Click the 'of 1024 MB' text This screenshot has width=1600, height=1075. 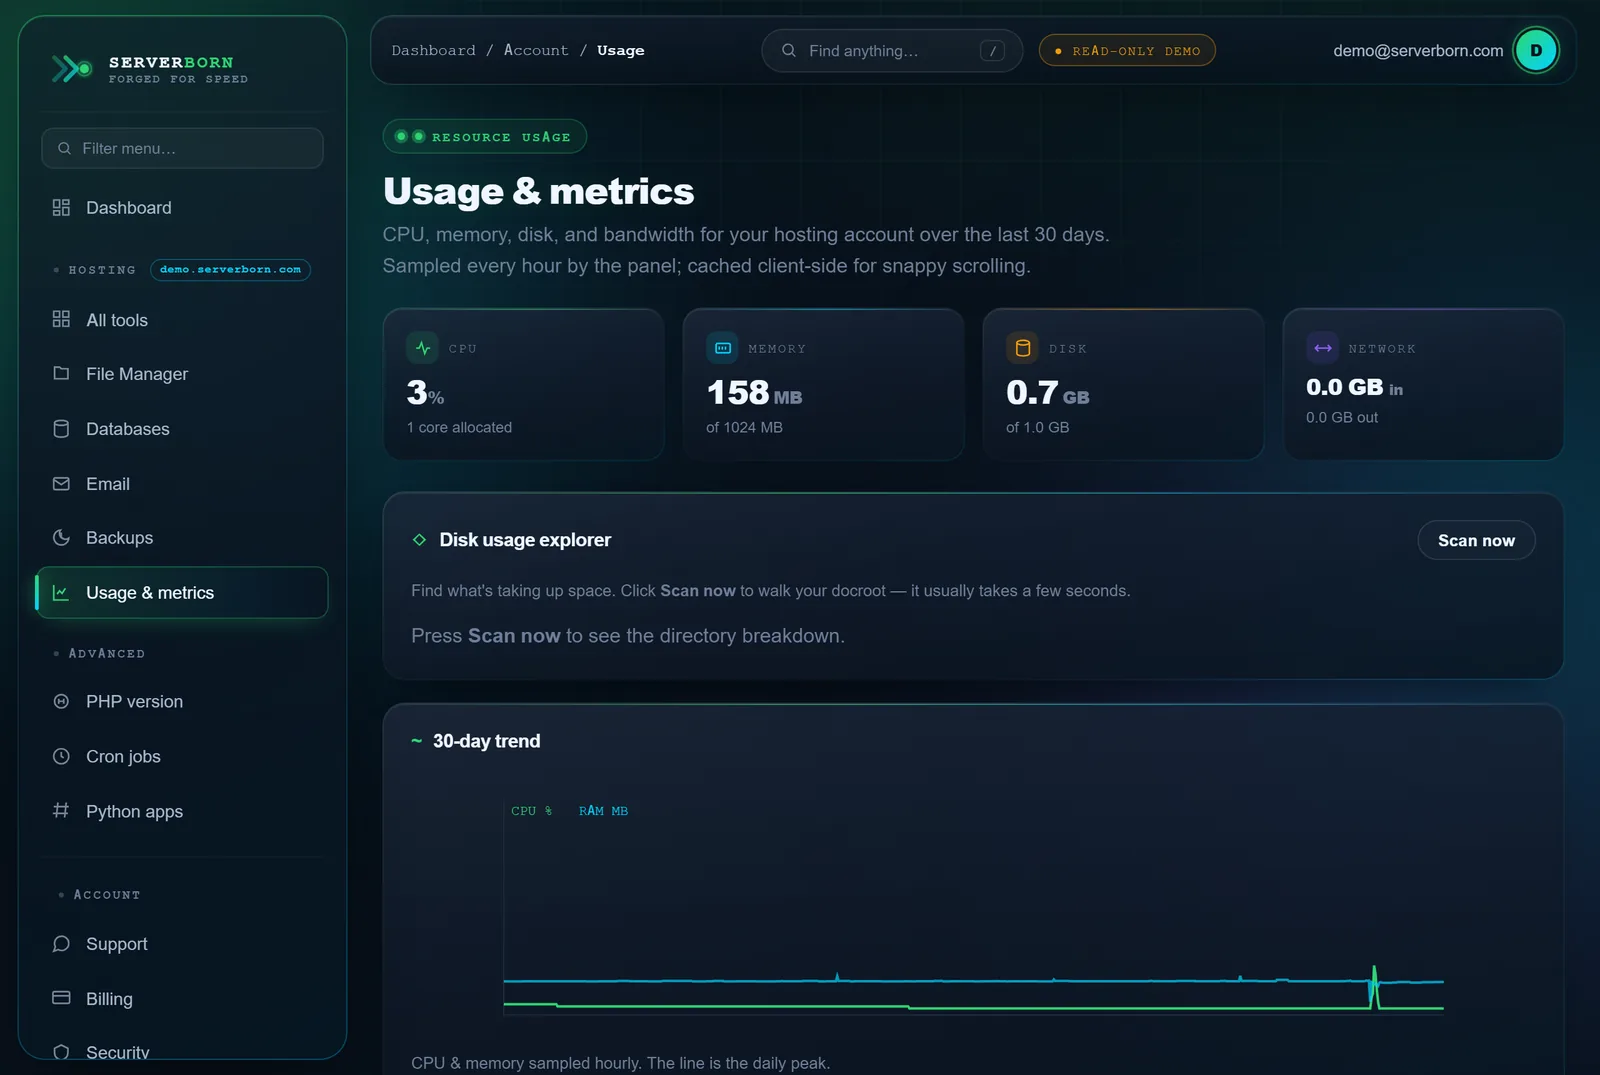pos(744,428)
